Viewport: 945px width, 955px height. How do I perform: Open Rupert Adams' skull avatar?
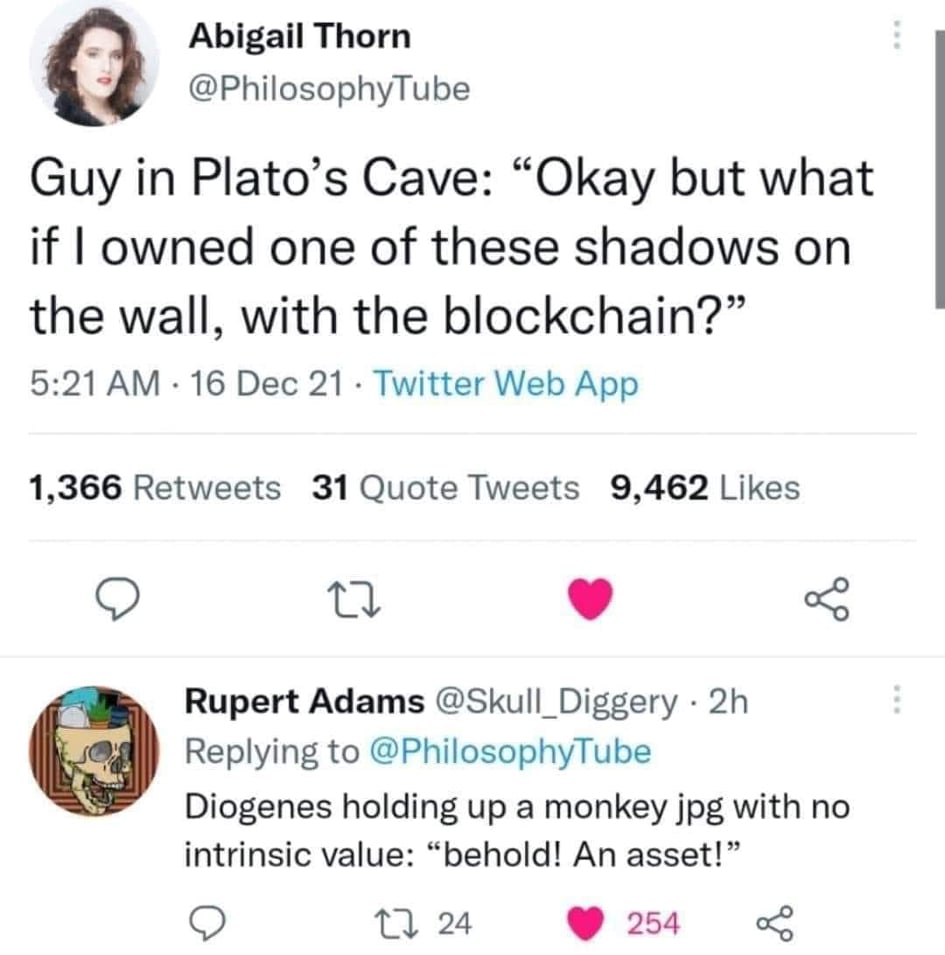(x=94, y=750)
